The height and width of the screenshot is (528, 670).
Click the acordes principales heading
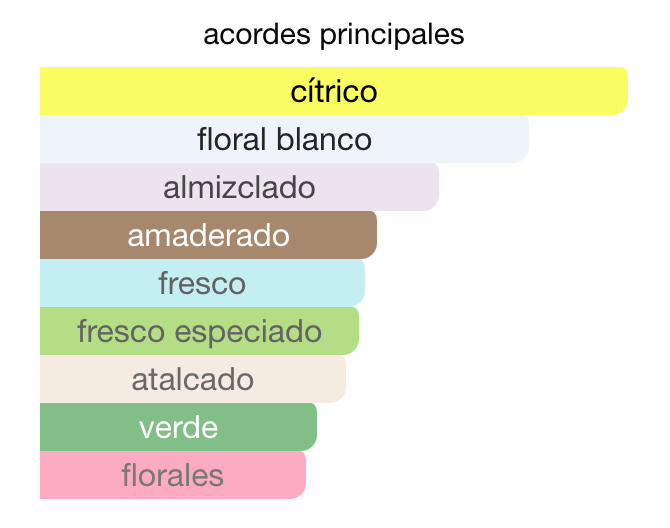(334, 35)
